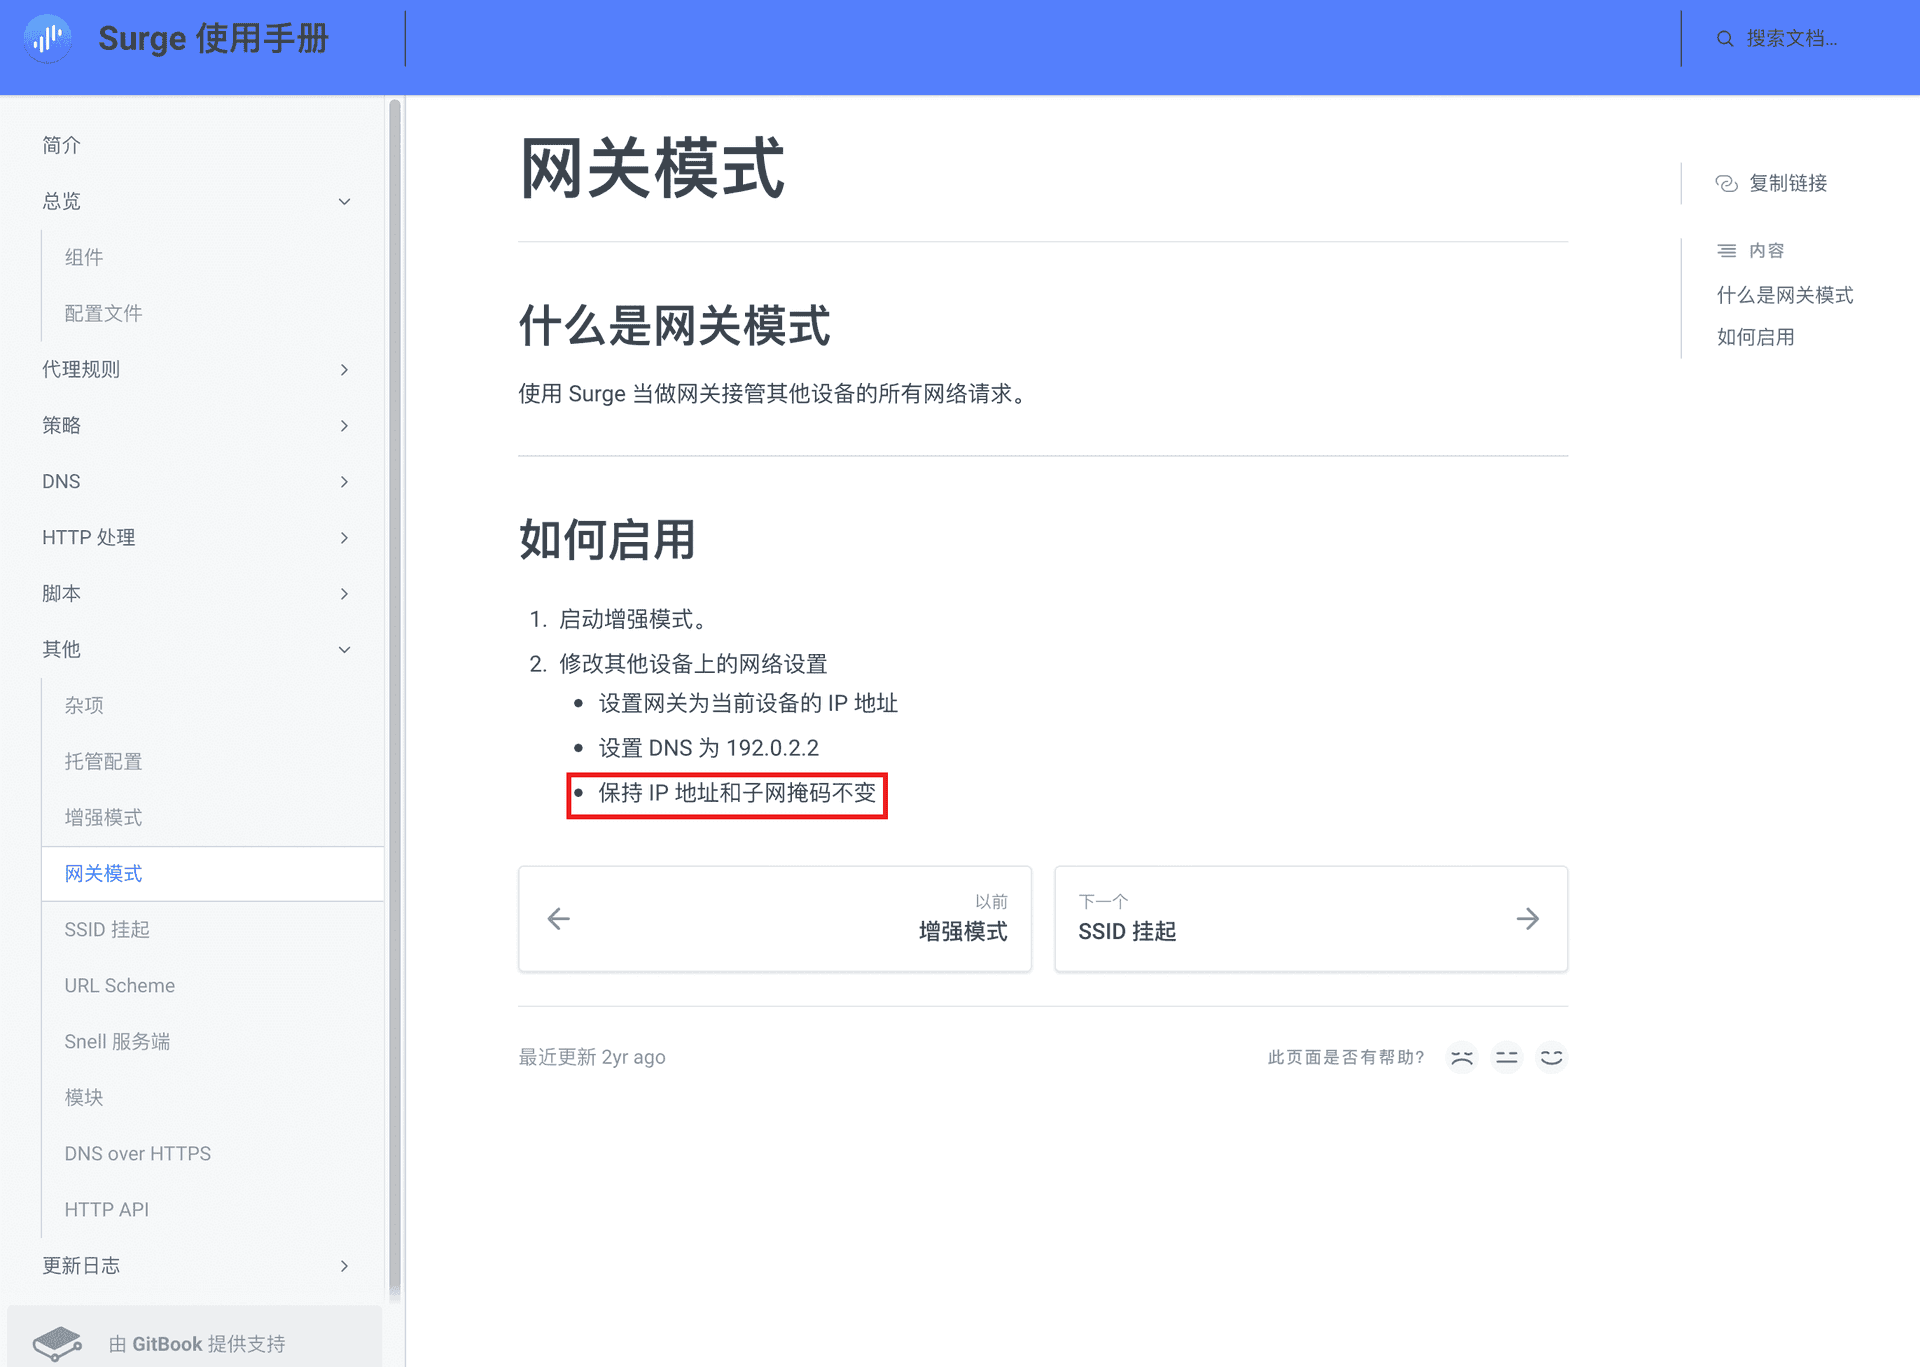Collapse the 其他 section chevron
This screenshot has height=1367, width=1920.
tap(344, 649)
